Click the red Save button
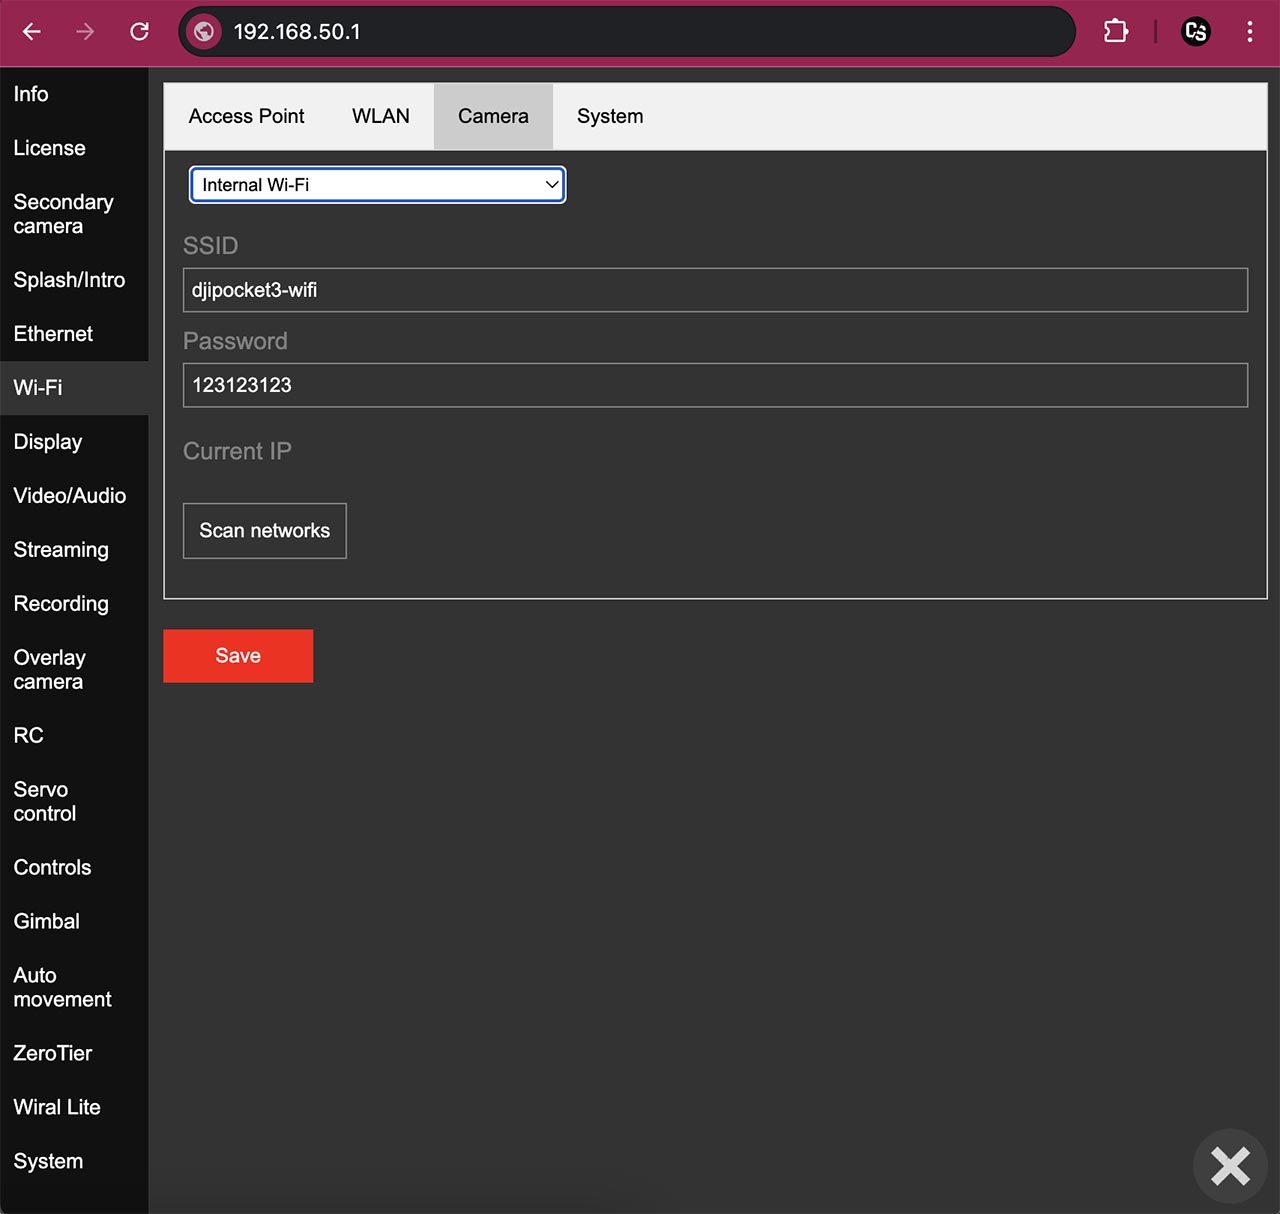1280x1214 pixels. [238, 656]
